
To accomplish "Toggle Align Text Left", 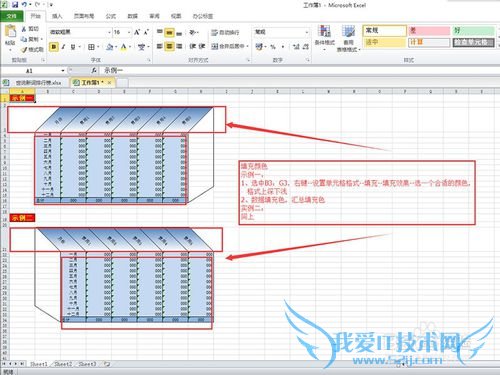I will (160, 46).
